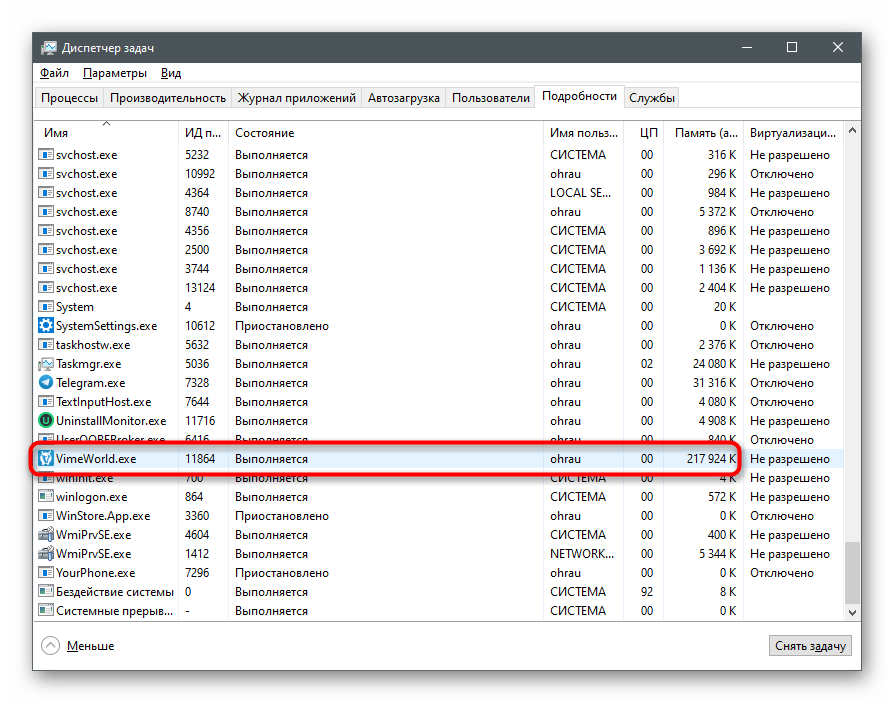
Task: Switch to the Автозагрузка tab
Action: tap(404, 97)
